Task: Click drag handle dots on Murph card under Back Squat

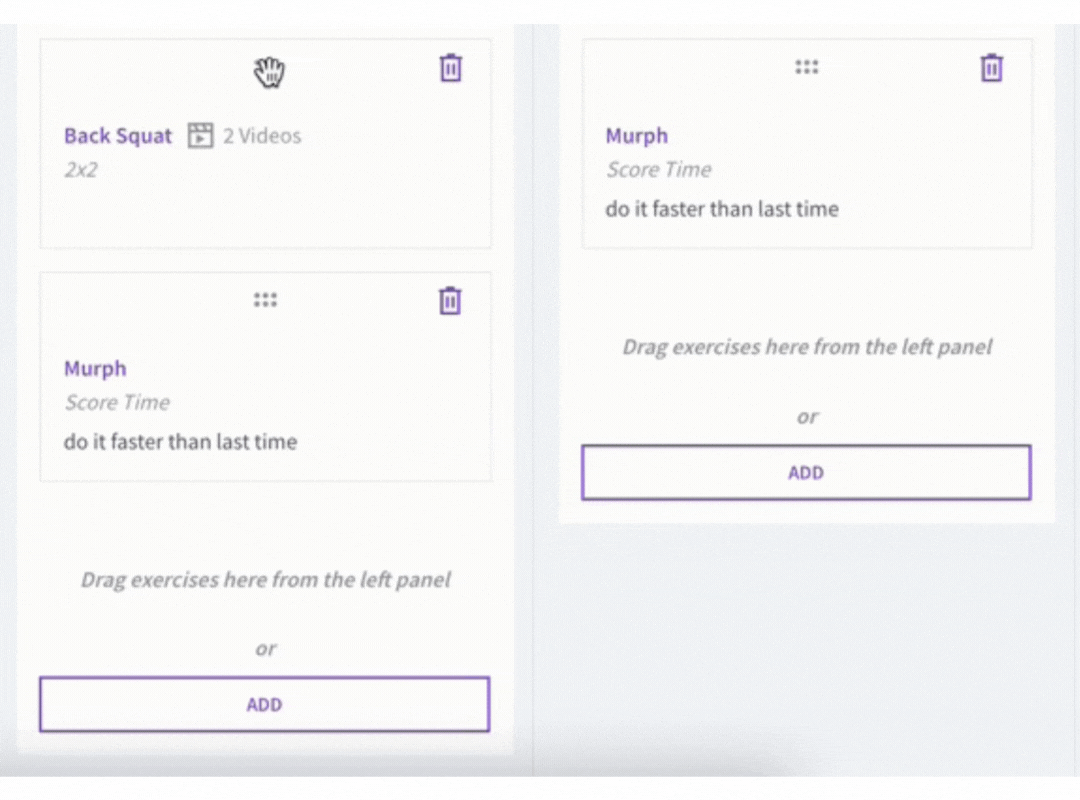Action: pos(265,300)
